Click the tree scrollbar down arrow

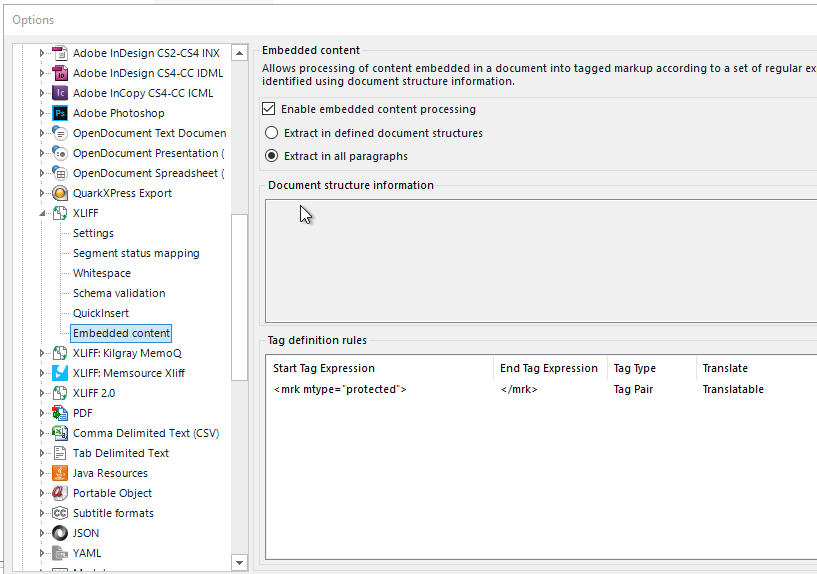[239, 563]
